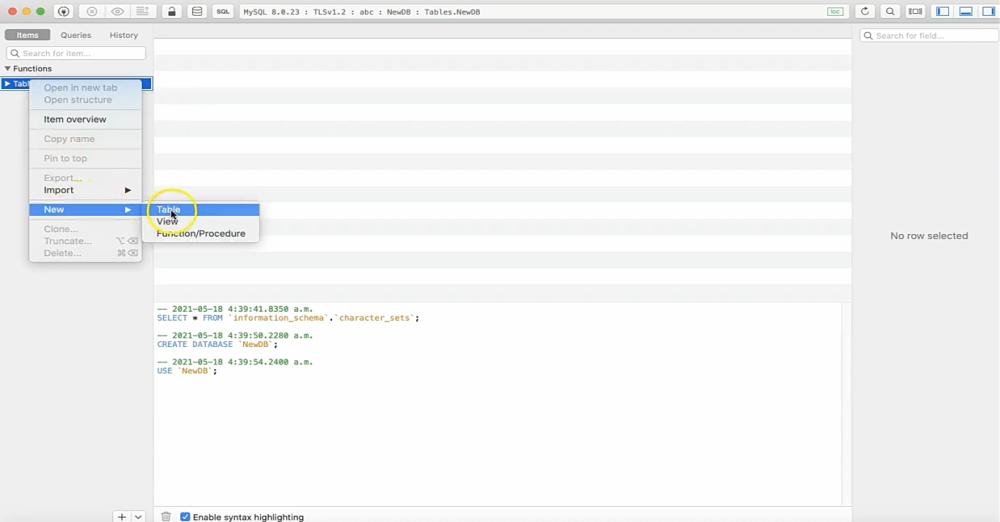Click Open structure menu item
Viewport: 1000px width, 522px height.
click(85, 100)
